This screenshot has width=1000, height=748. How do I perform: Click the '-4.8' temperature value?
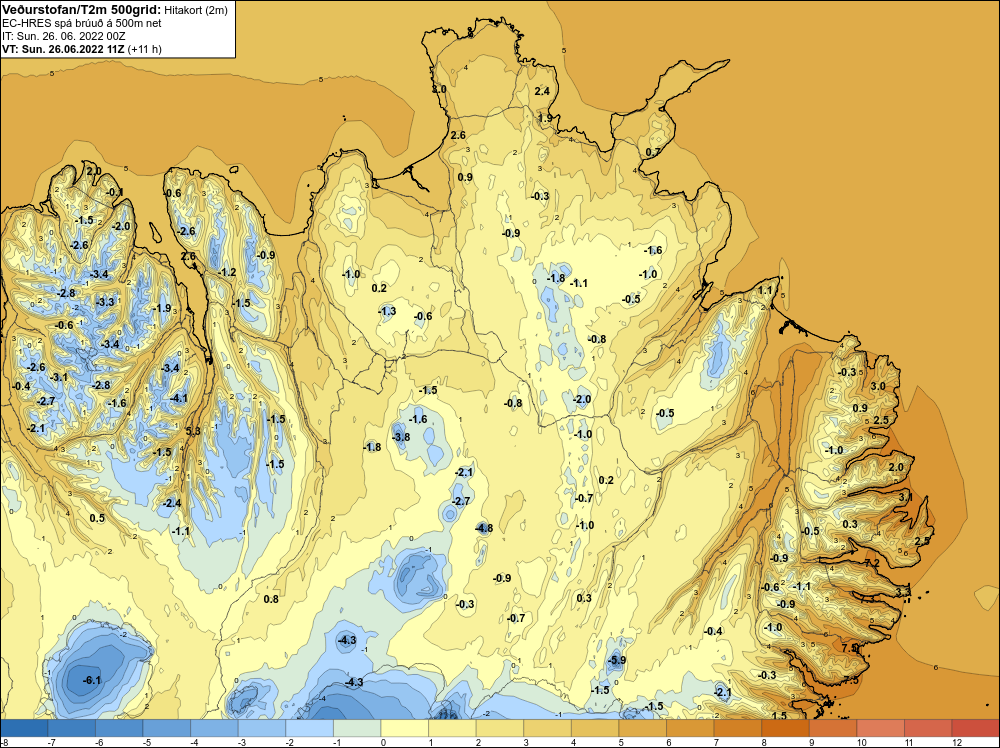(484, 528)
